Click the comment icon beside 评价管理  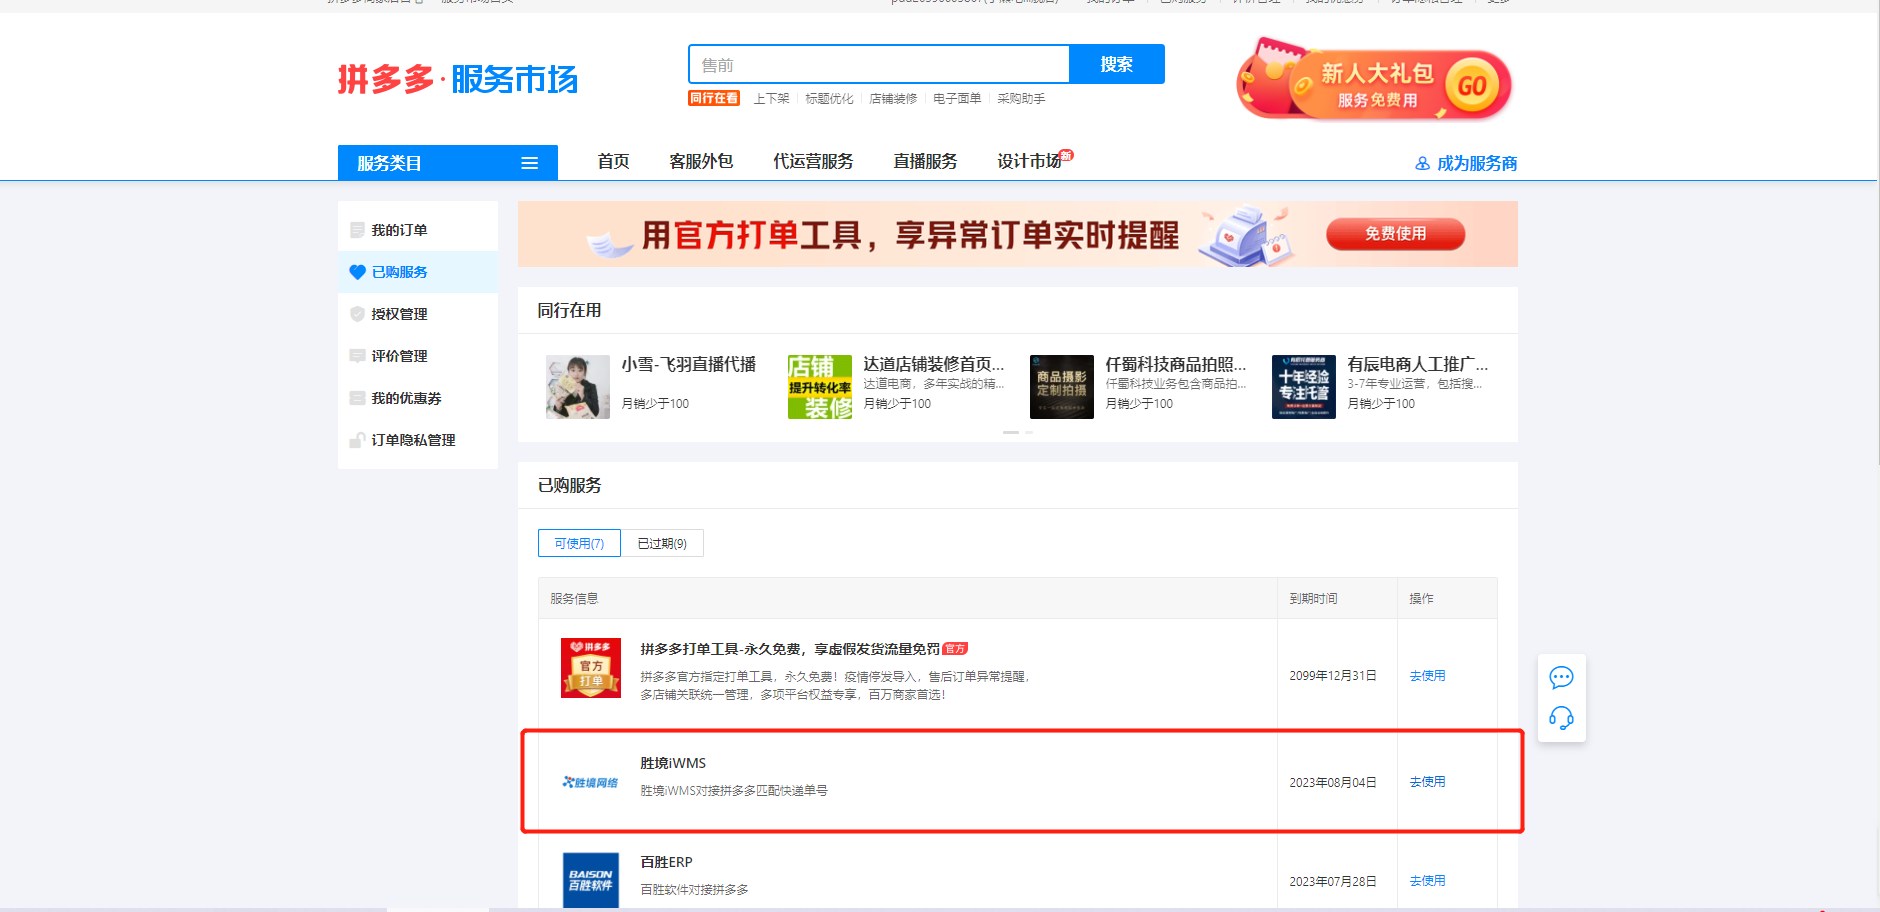pyautogui.click(x=357, y=356)
